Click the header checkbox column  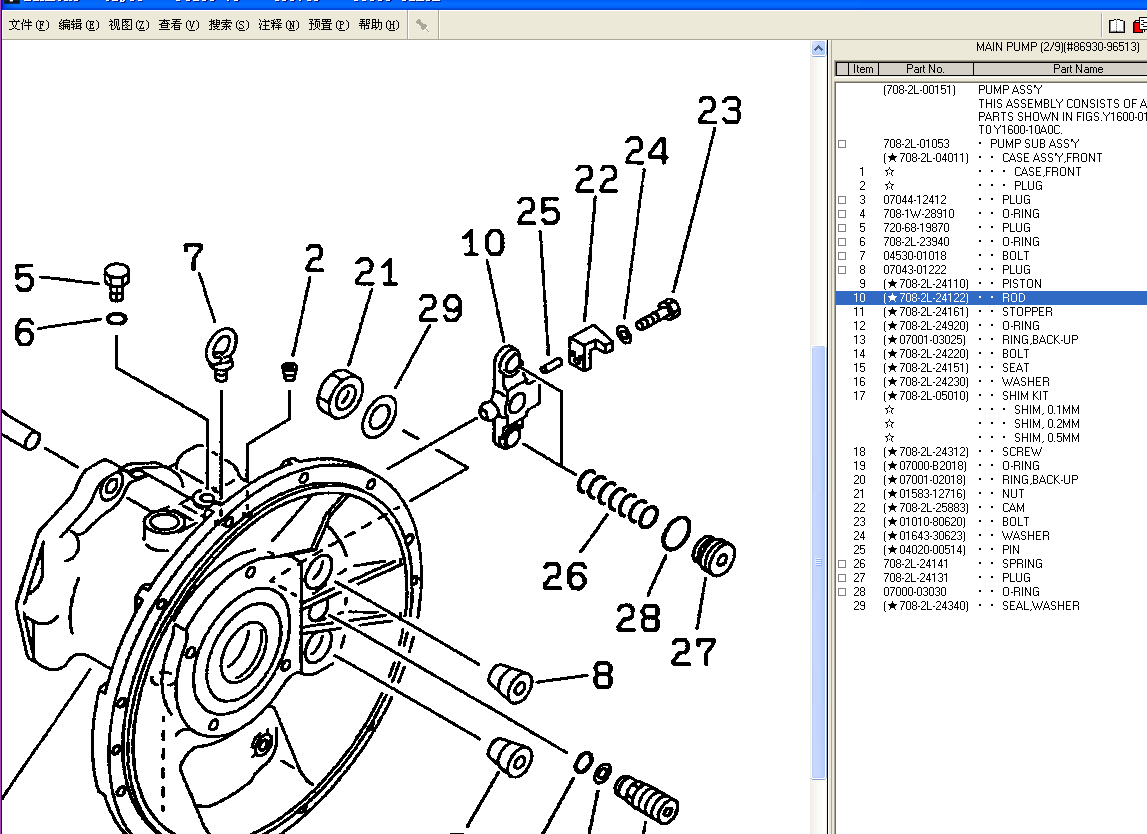(842, 69)
